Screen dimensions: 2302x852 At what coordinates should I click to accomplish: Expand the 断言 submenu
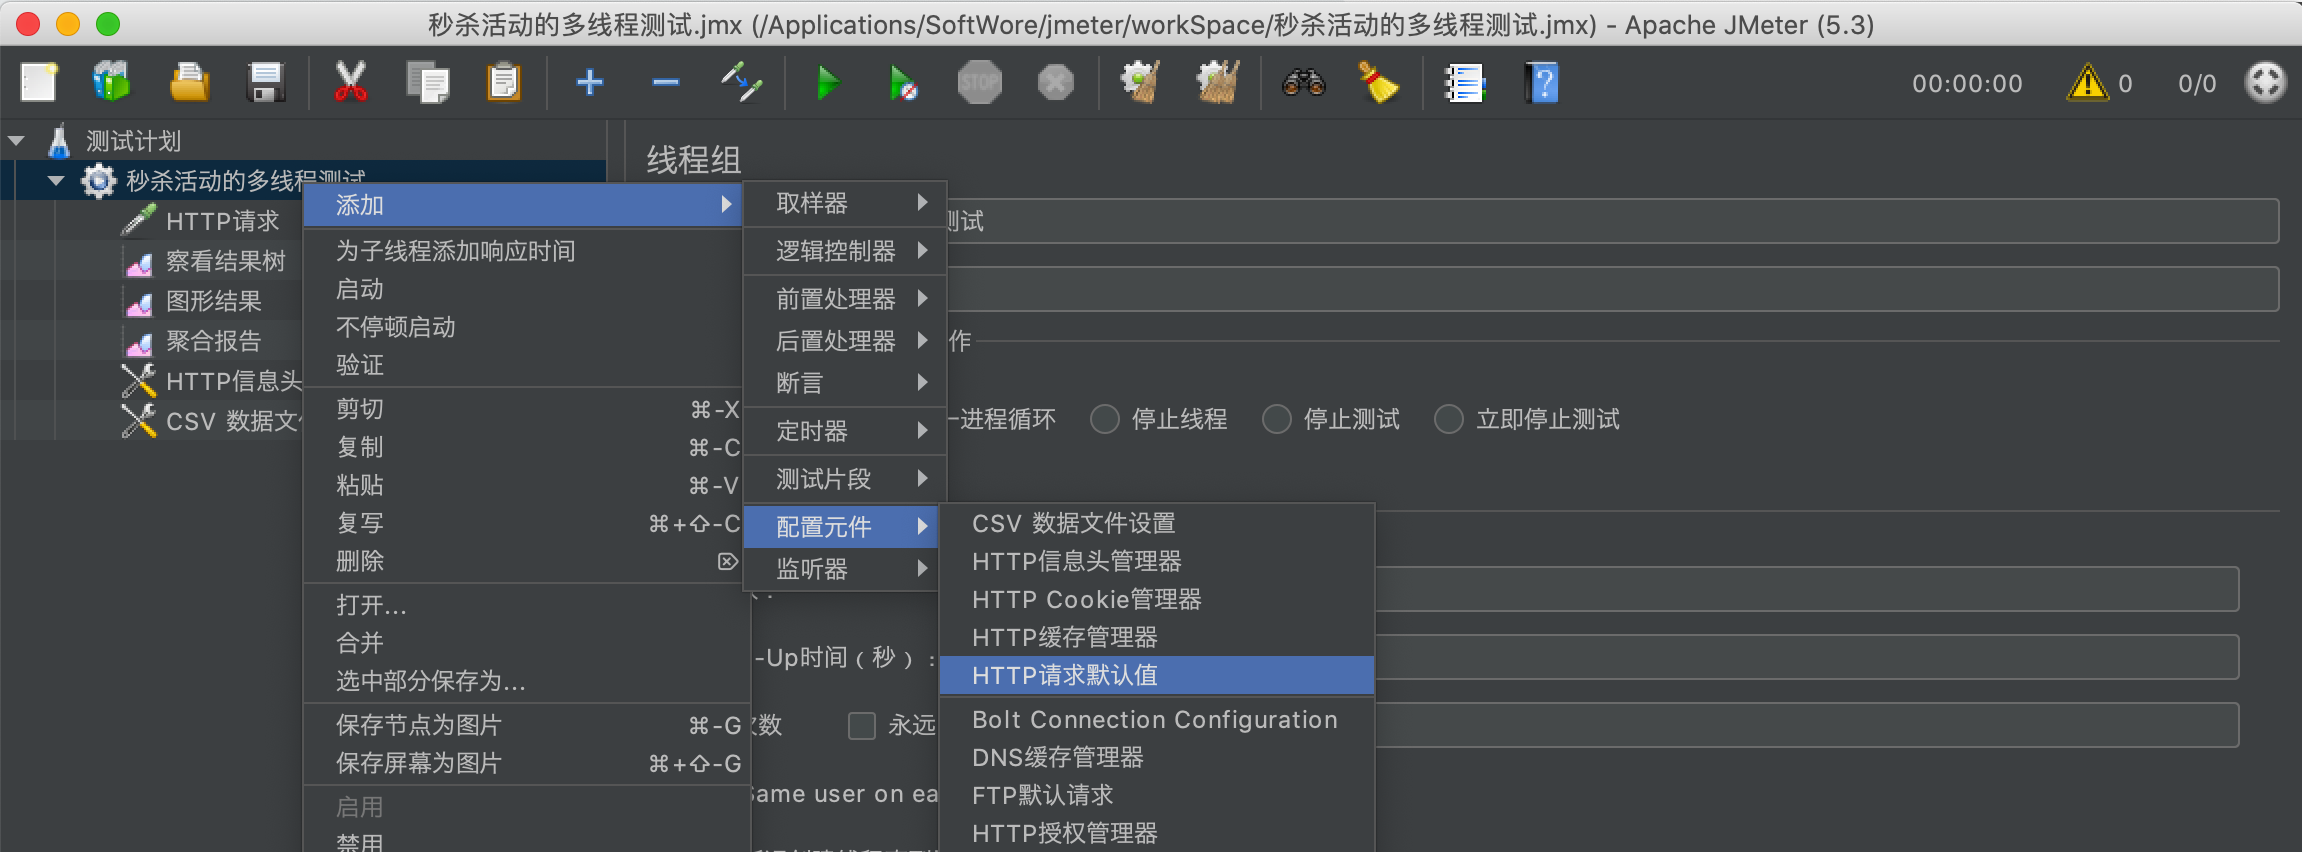point(846,383)
